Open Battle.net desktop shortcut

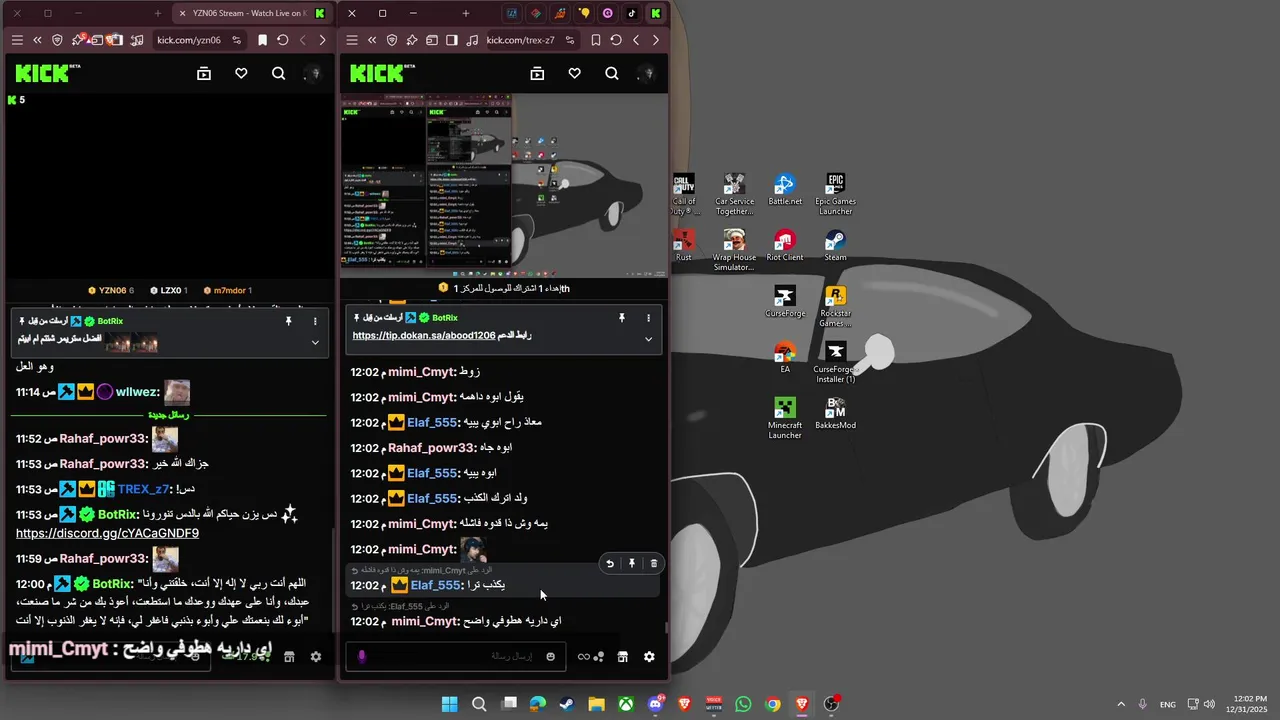(785, 190)
